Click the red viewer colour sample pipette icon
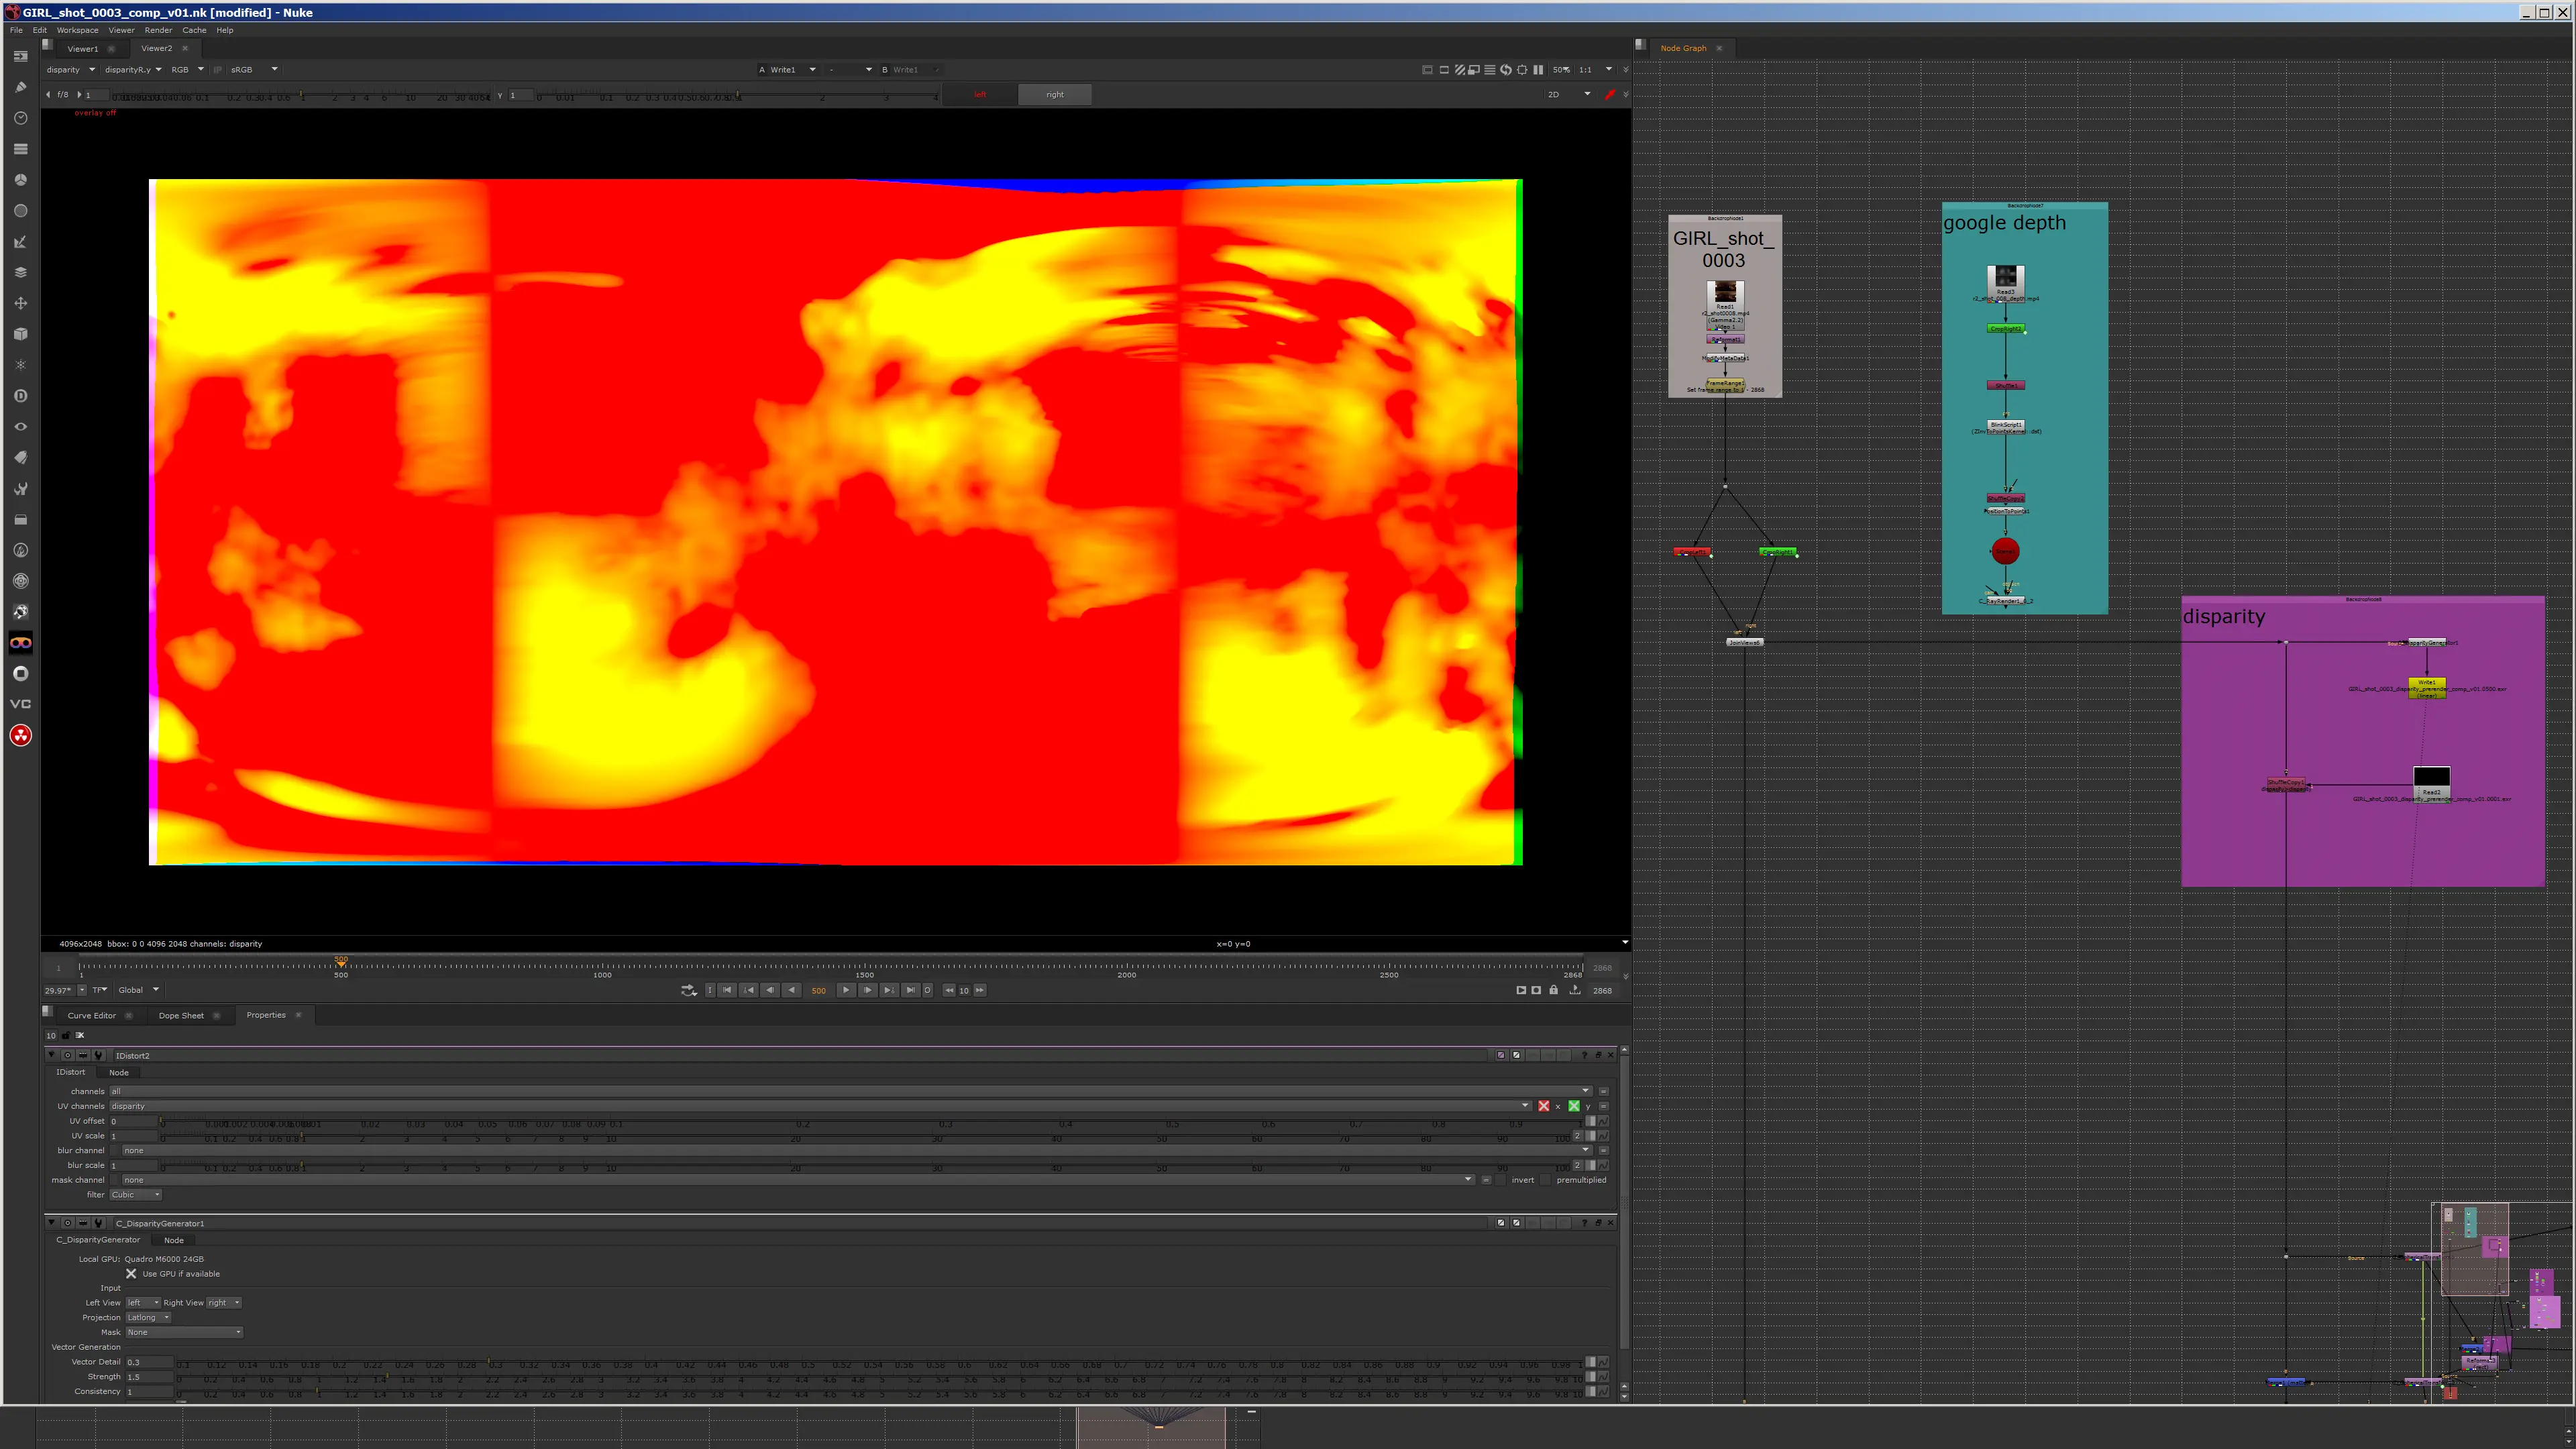This screenshot has width=2576, height=1449. (1609, 95)
